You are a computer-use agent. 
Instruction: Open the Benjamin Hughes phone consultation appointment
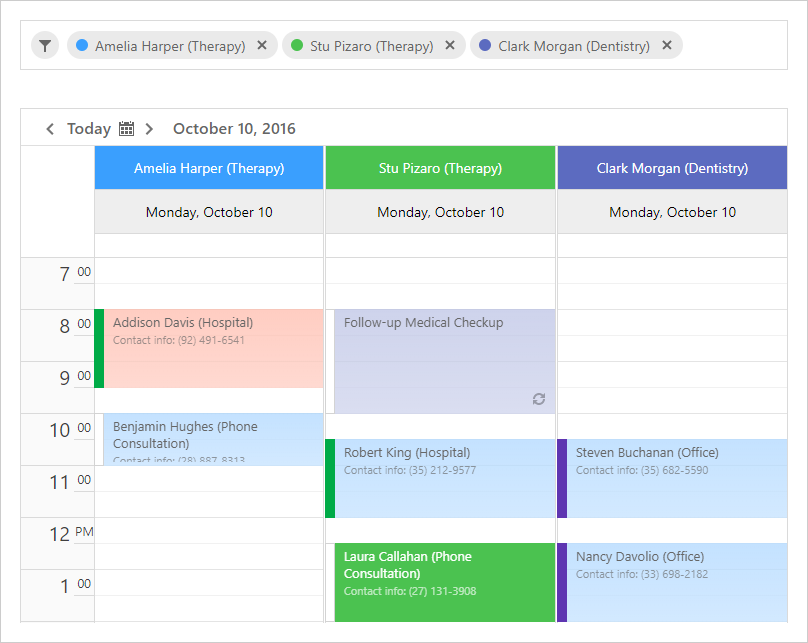coord(213,440)
